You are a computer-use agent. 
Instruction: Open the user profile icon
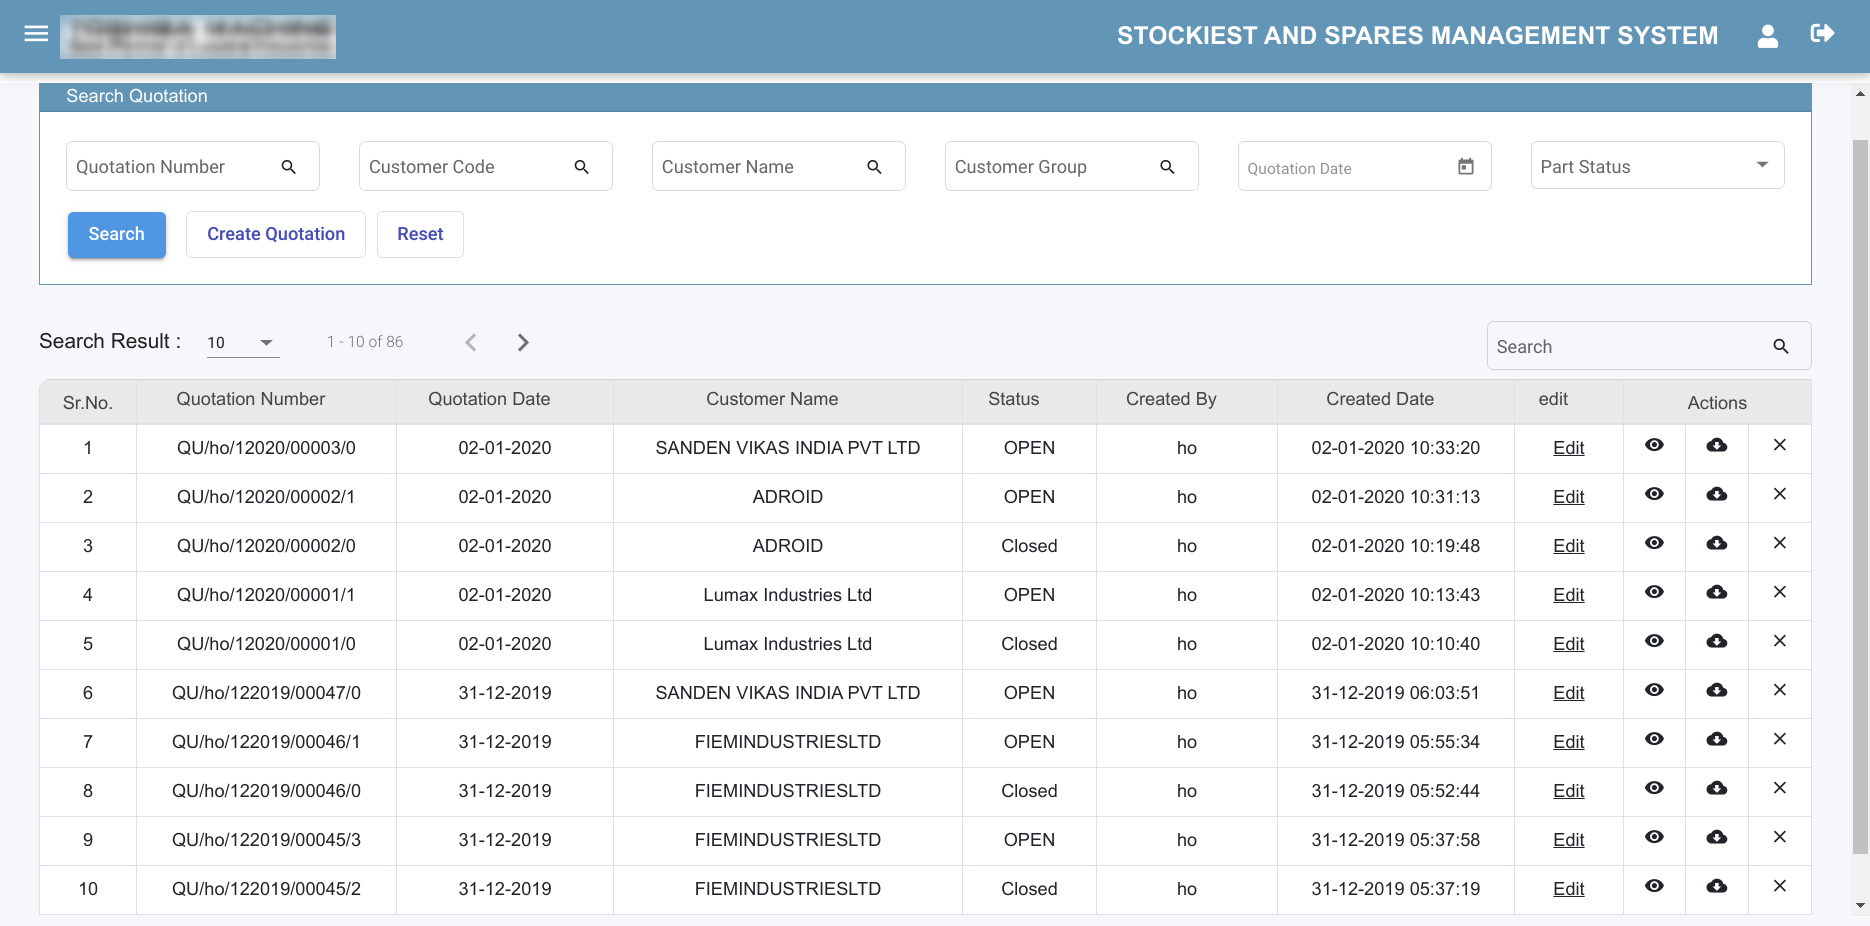tap(1768, 36)
